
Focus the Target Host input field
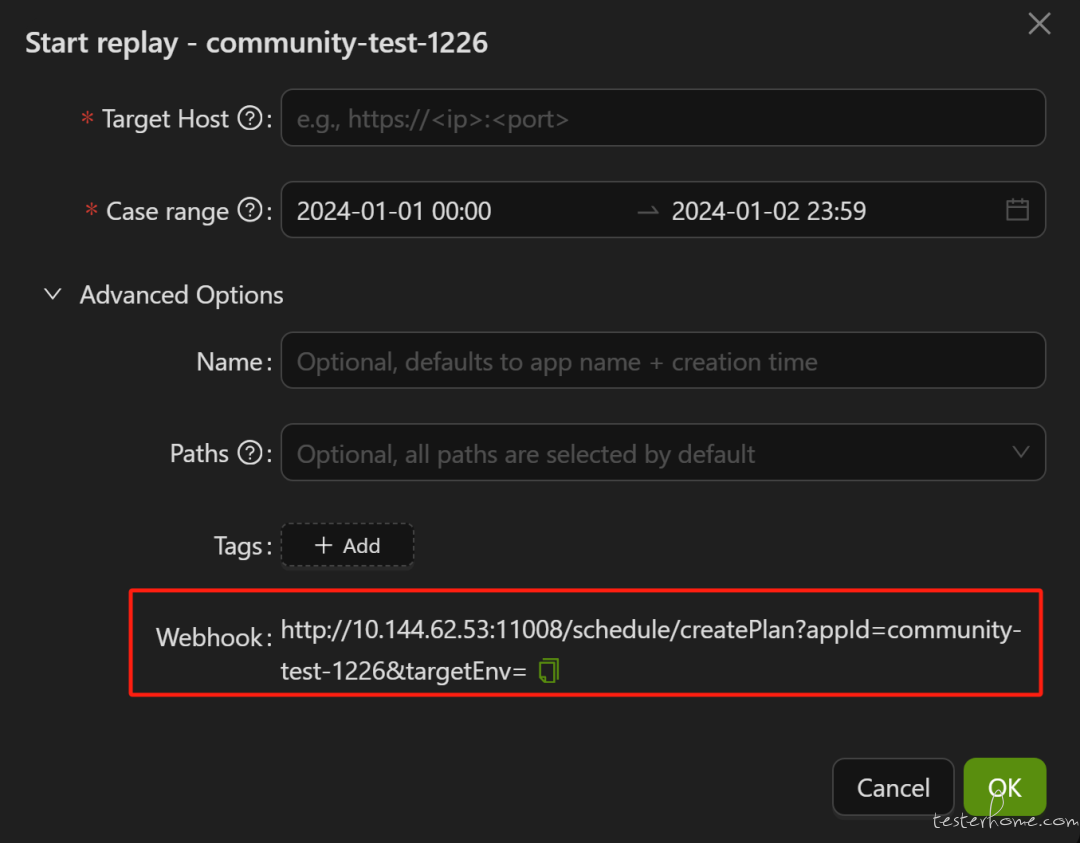[x=663, y=118]
